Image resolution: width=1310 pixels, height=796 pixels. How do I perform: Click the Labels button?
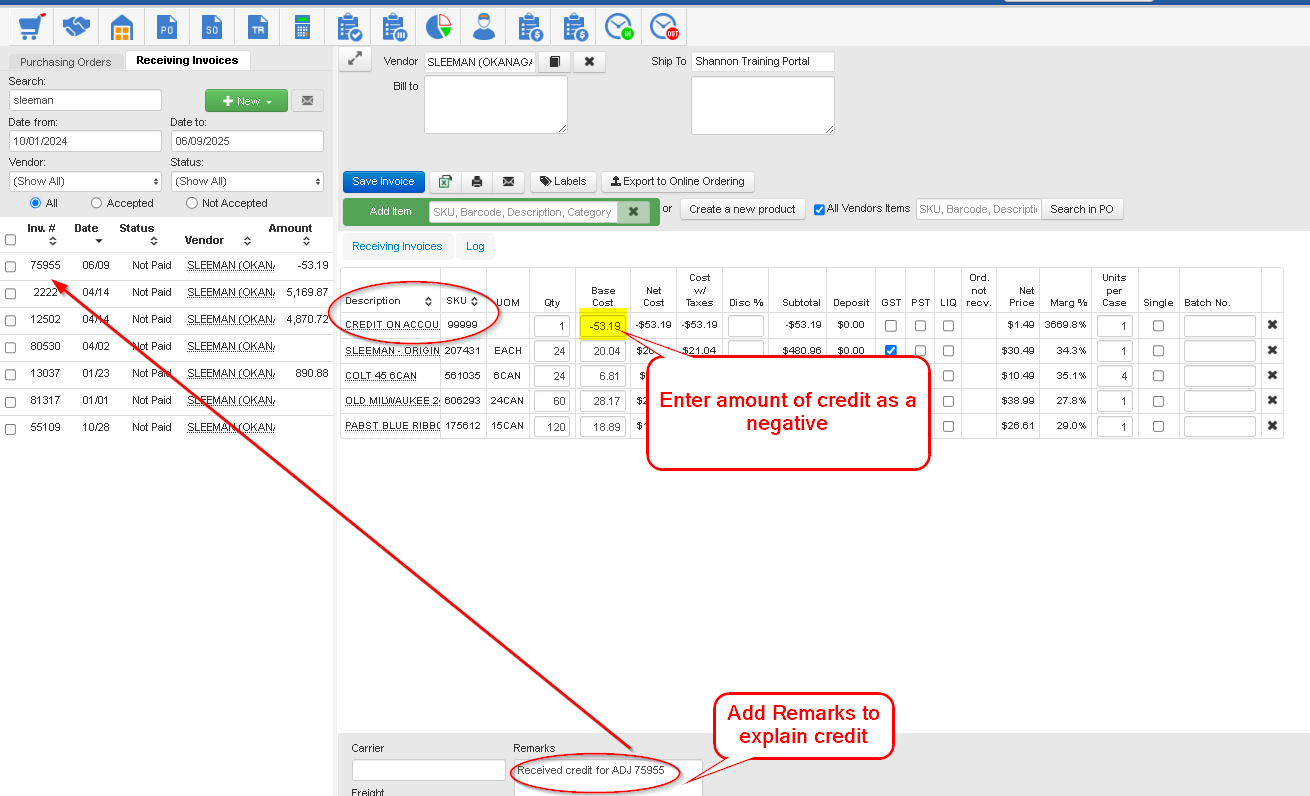pyautogui.click(x=563, y=182)
